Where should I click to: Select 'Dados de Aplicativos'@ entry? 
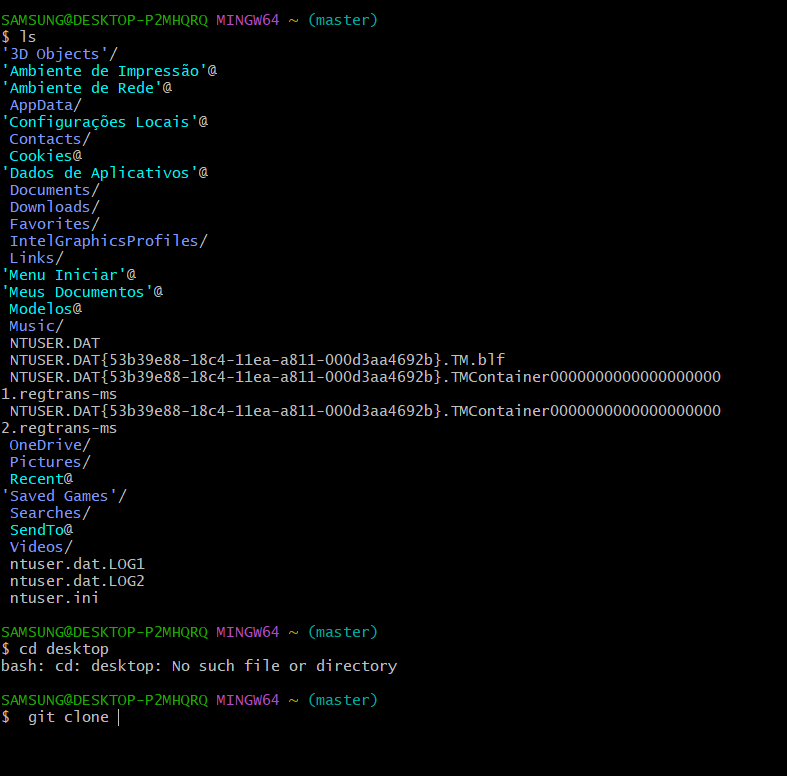pos(105,173)
